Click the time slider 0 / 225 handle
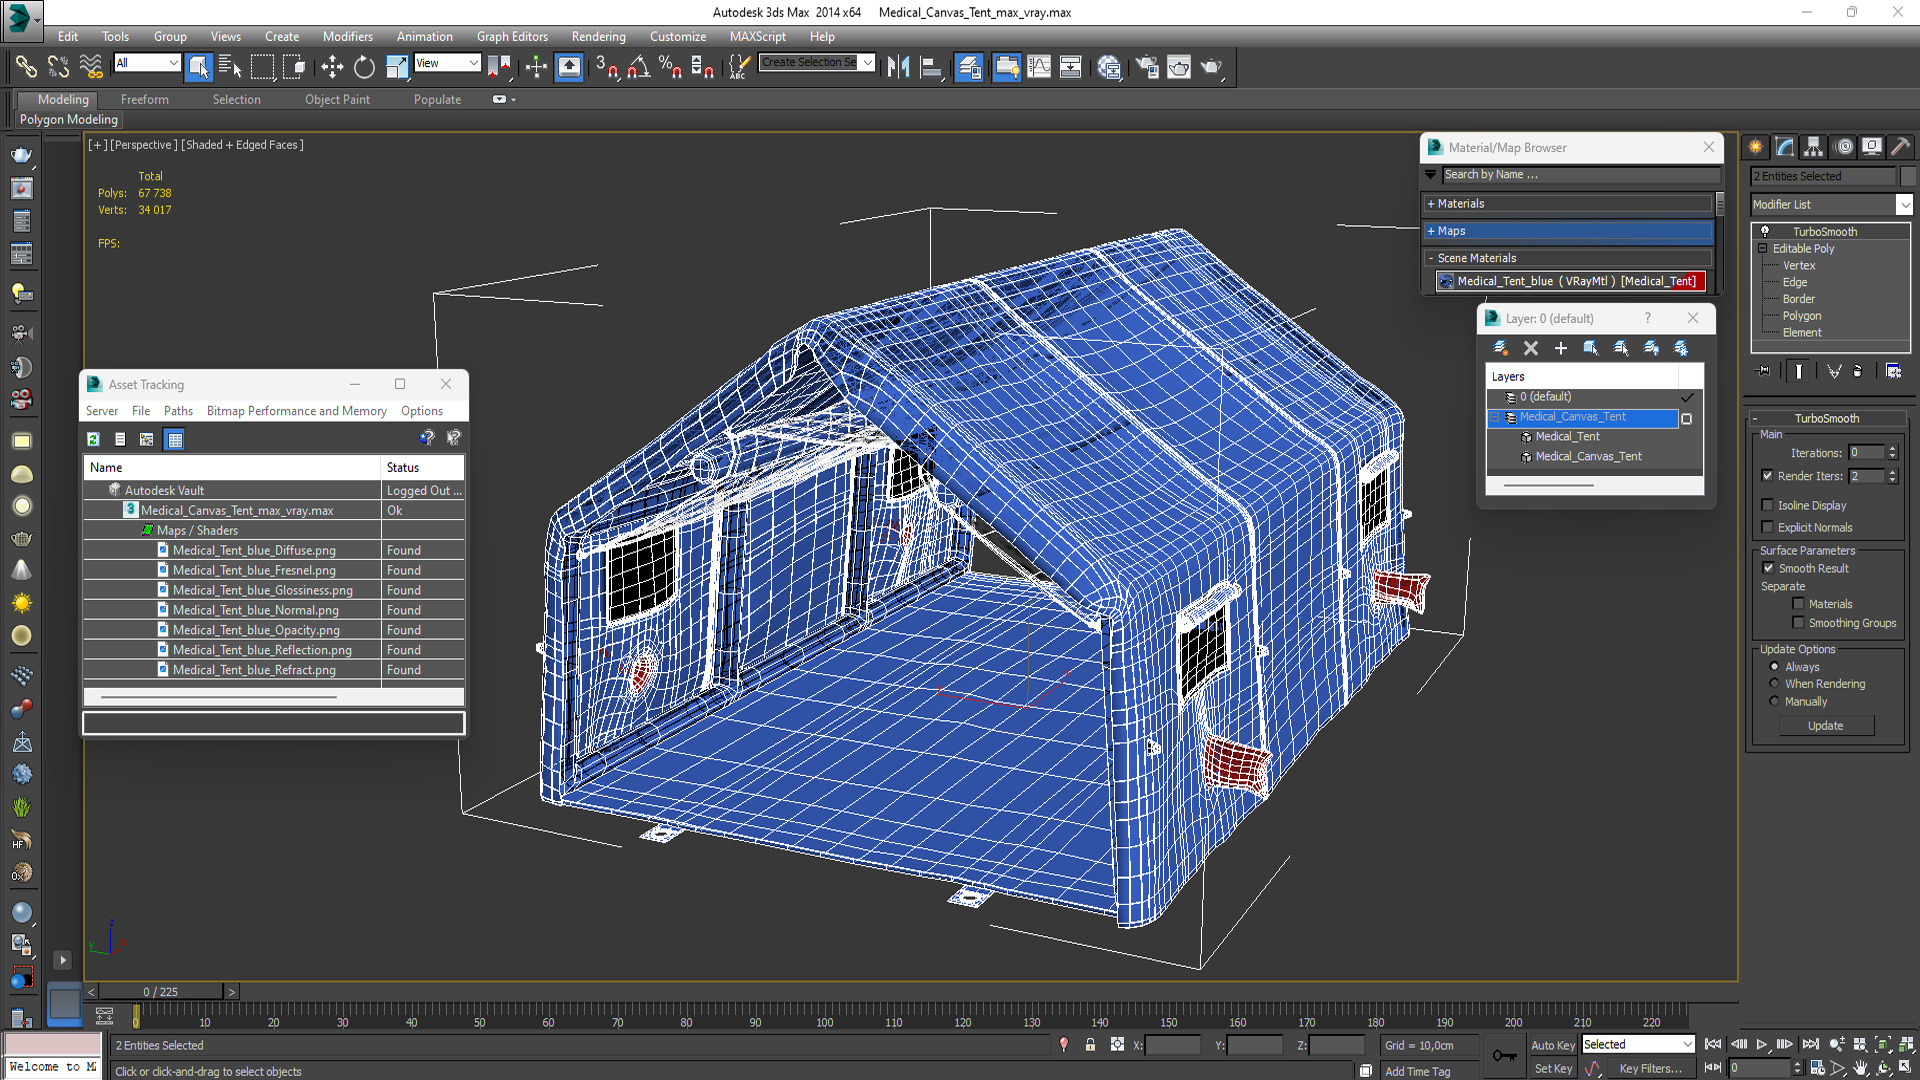The image size is (1920, 1080). point(160,992)
